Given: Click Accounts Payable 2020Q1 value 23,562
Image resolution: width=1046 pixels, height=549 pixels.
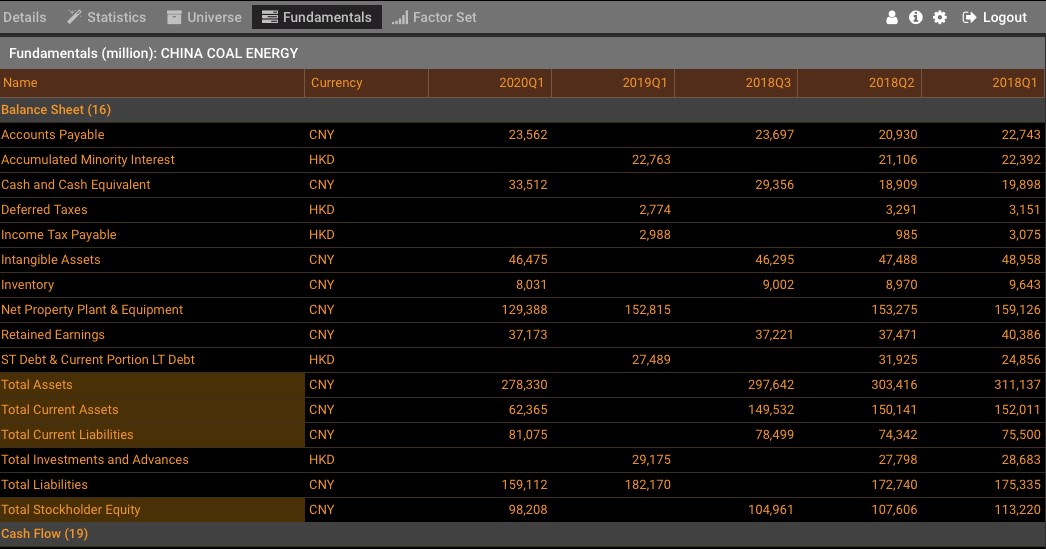Looking at the screenshot, I should click(528, 135).
